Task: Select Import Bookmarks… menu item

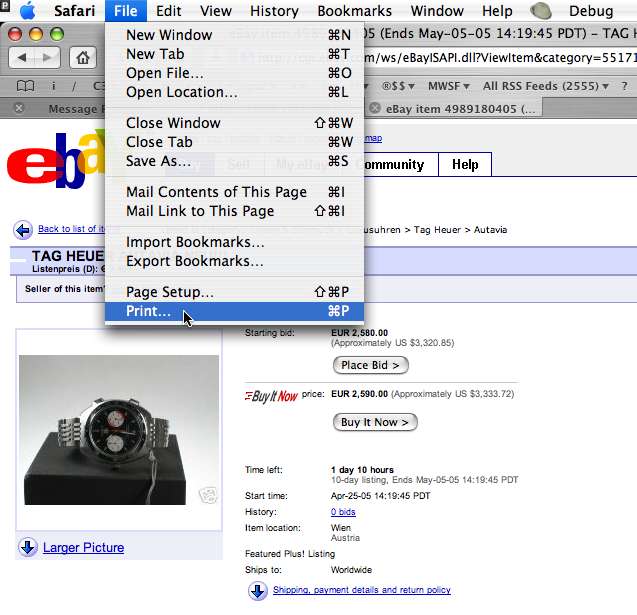Action: pyautogui.click(x=234, y=242)
